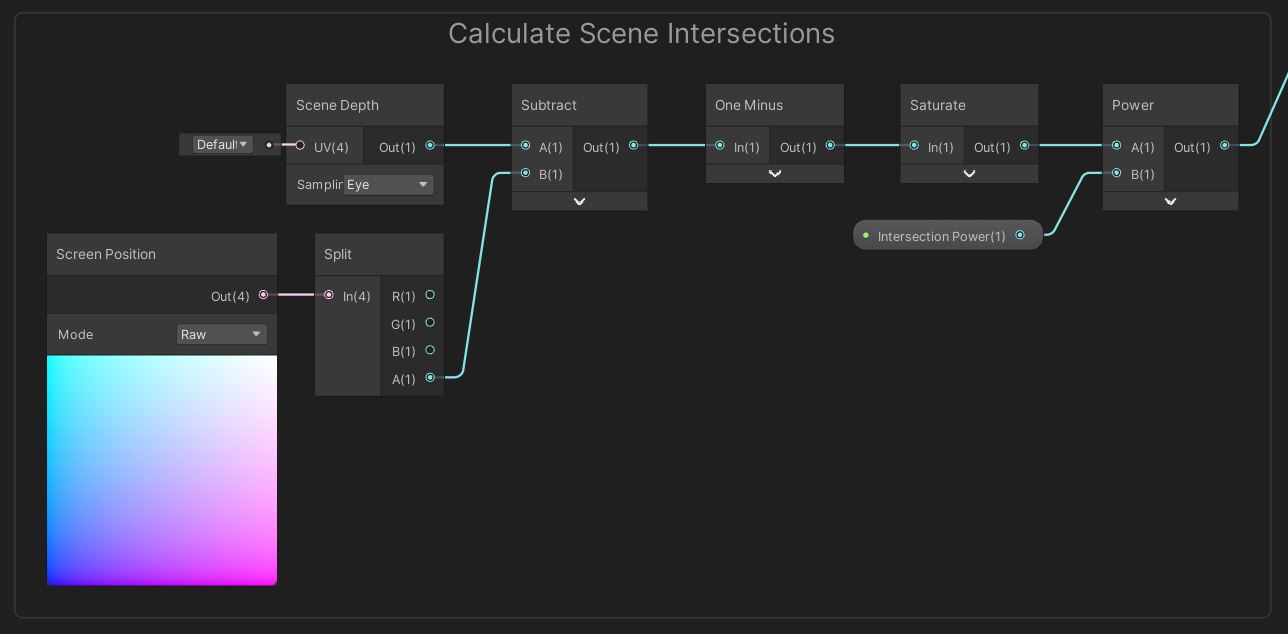Click the One Minus In(1) input port
Image resolution: width=1288 pixels, height=634 pixels.
[x=720, y=146]
